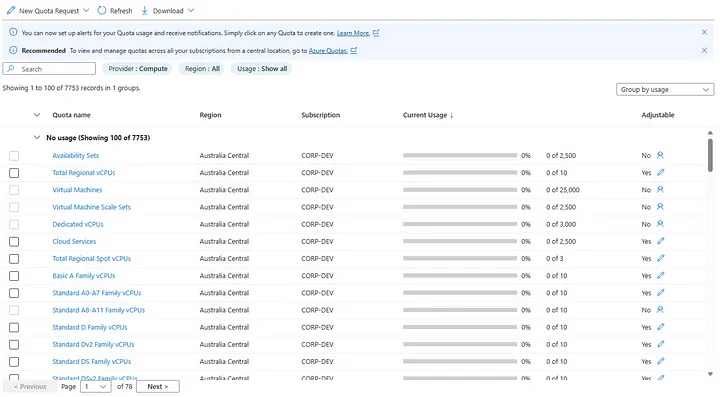Click the Standard DS Family usage bar

point(460,362)
